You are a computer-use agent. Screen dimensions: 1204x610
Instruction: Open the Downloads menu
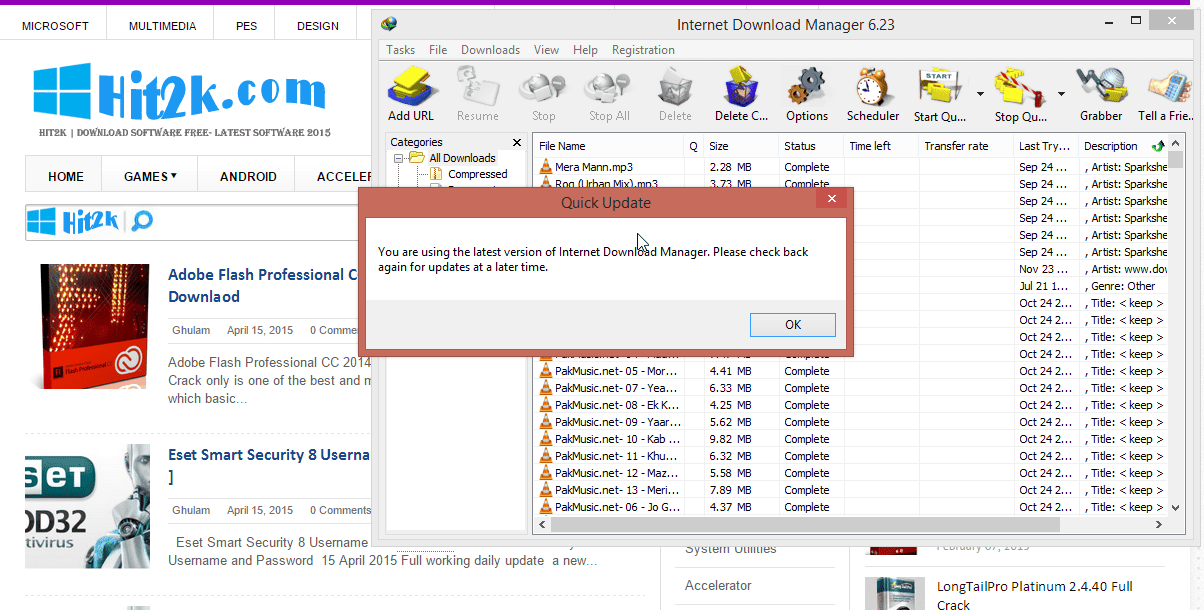pyautogui.click(x=490, y=50)
